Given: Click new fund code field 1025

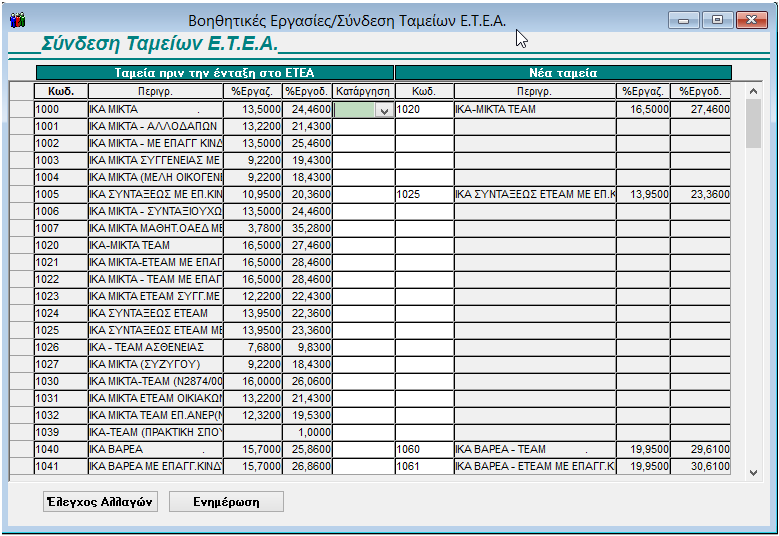Looking at the screenshot, I should click(424, 195).
